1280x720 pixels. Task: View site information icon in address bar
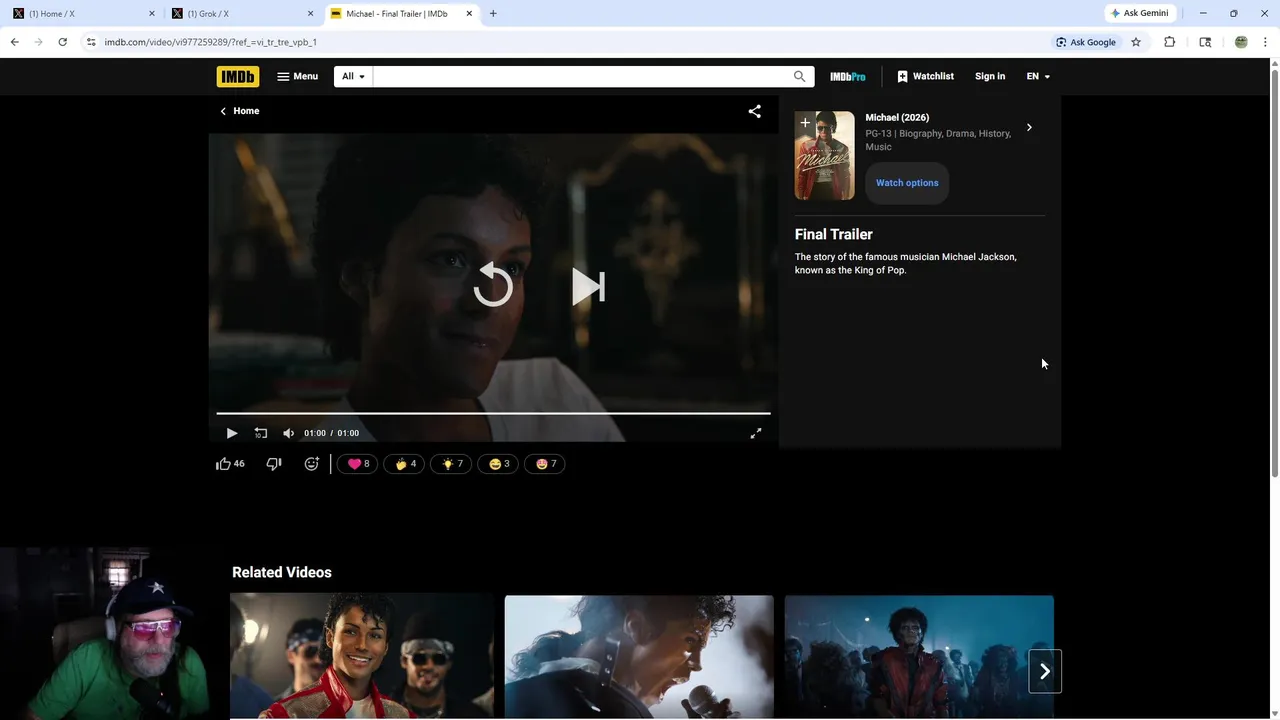pyautogui.click(x=91, y=42)
